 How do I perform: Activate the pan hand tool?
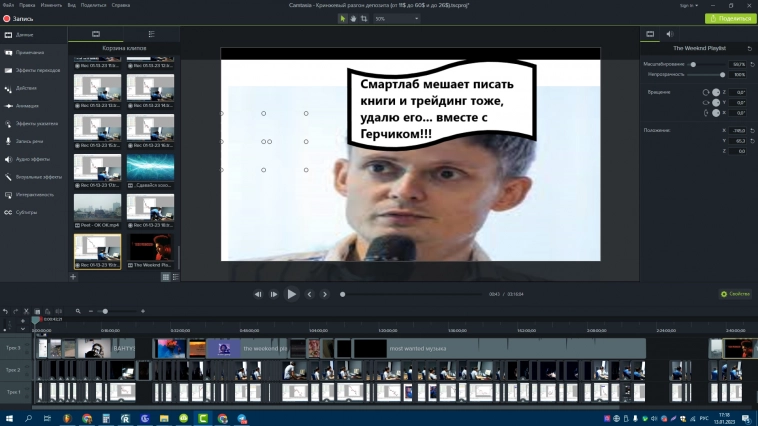[x=353, y=18]
